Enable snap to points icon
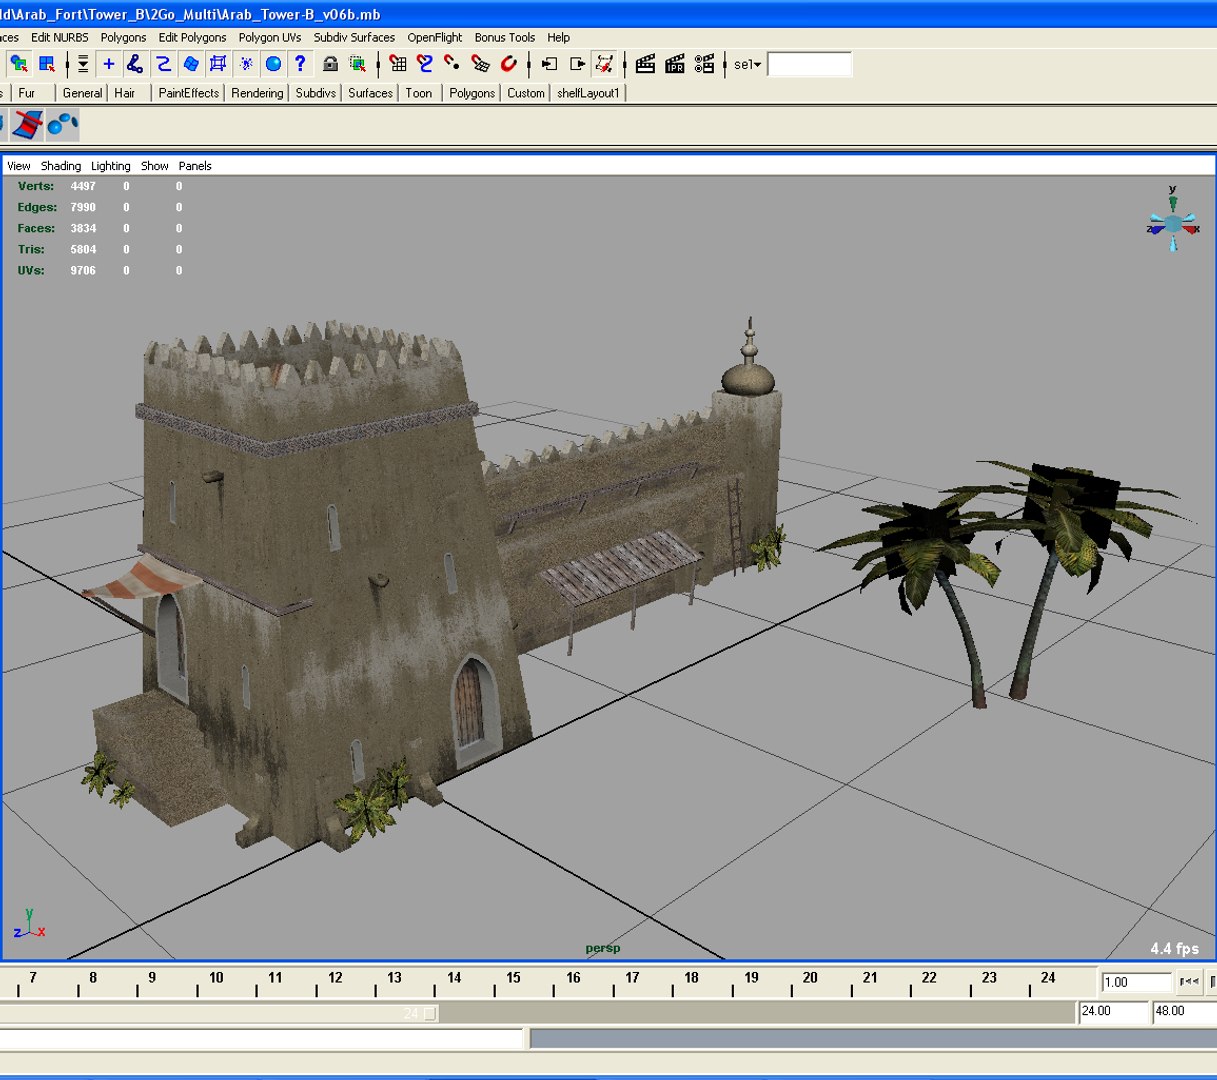Image resolution: width=1217 pixels, height=1080 pixels. [452, 64]
